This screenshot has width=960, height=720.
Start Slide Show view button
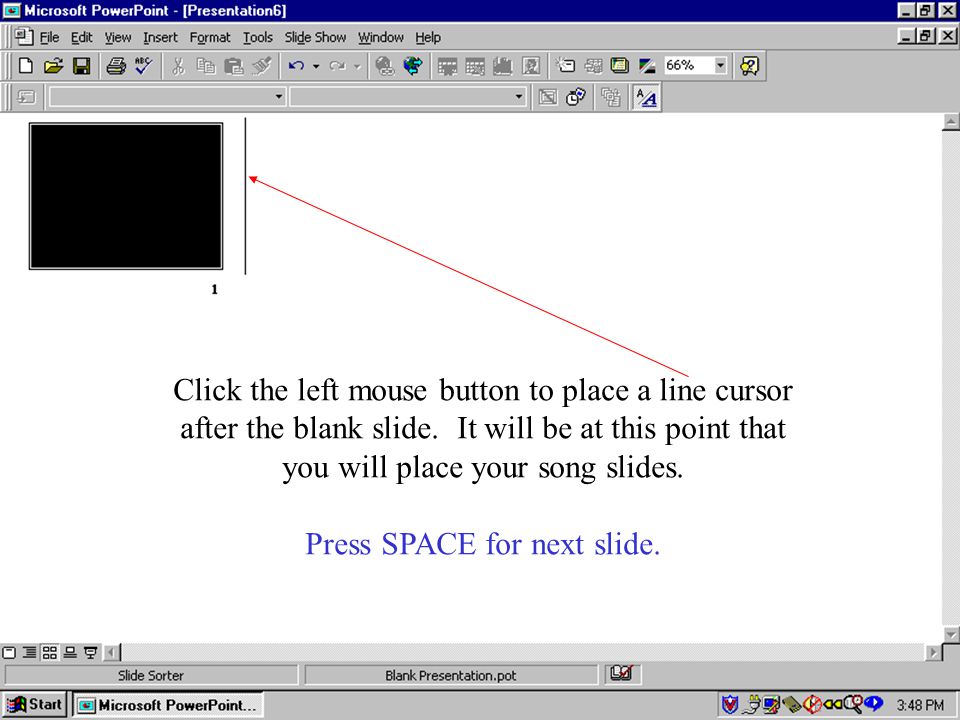91,653
